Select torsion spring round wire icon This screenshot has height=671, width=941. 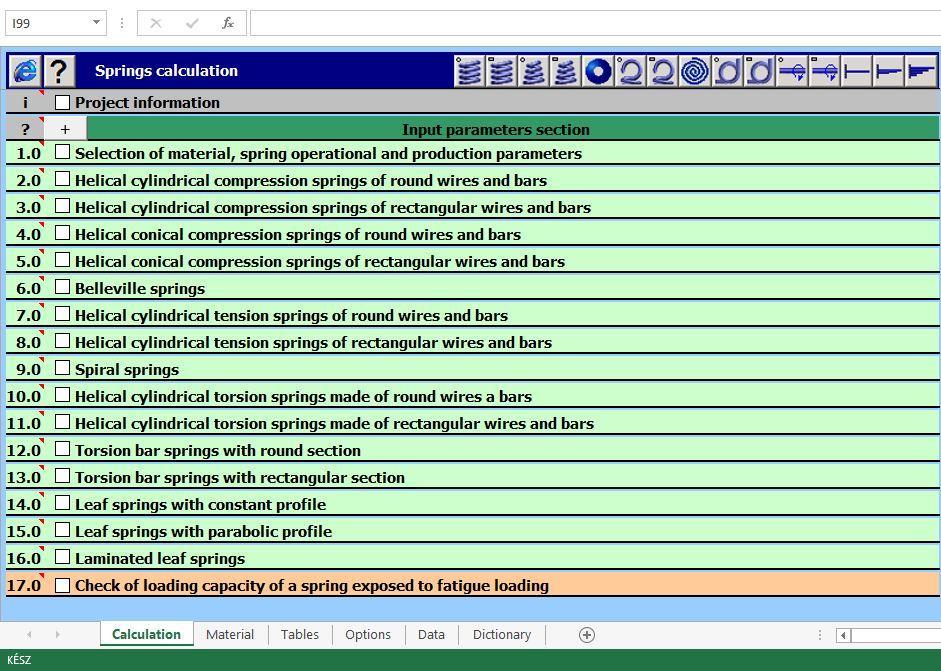click(727, 71)
